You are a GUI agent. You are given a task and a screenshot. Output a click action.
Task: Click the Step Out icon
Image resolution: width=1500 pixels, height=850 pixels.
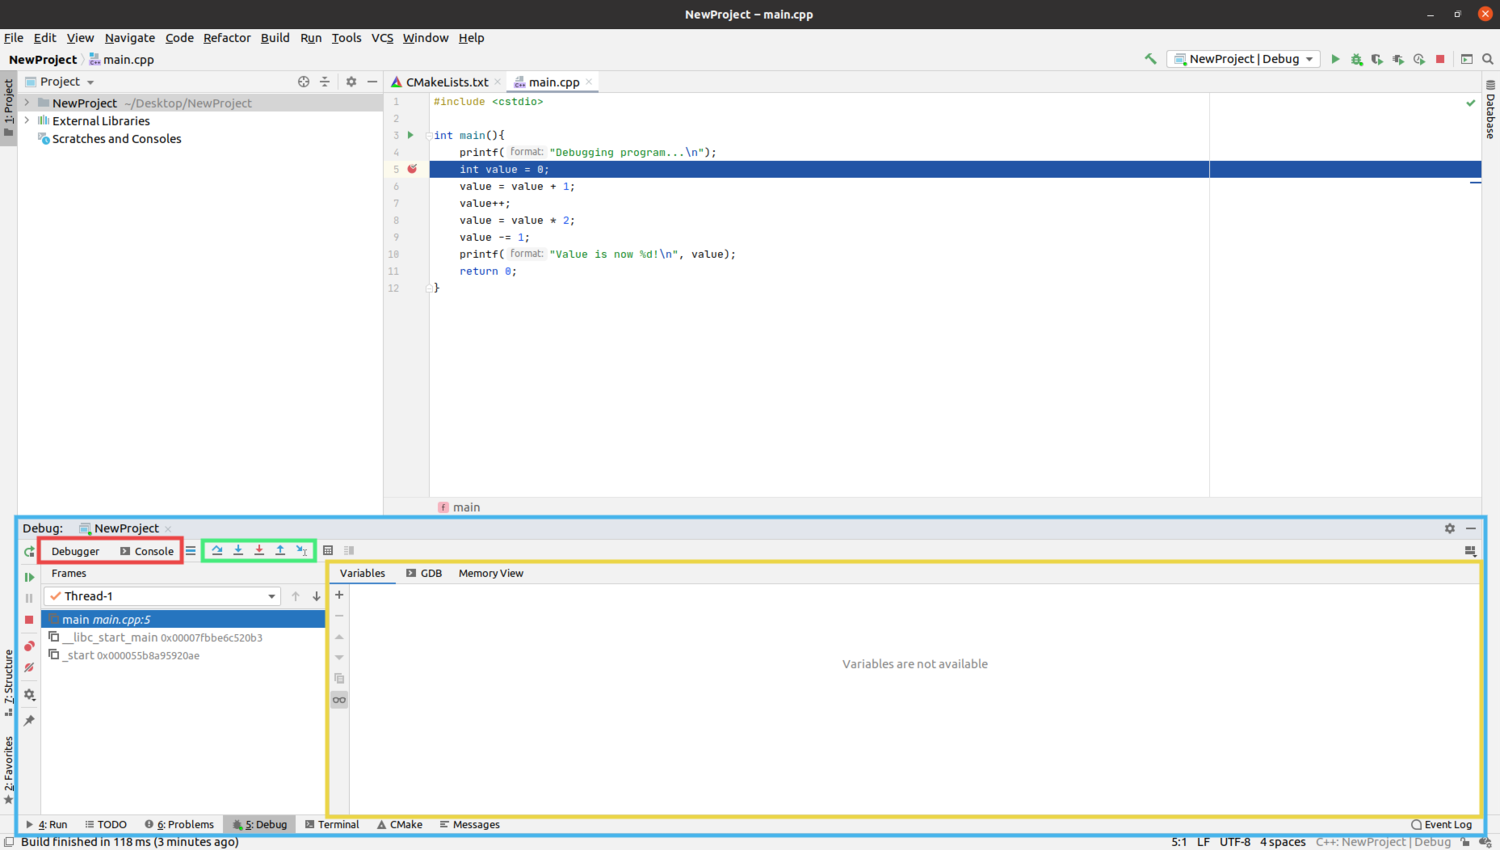click(280, 550)
